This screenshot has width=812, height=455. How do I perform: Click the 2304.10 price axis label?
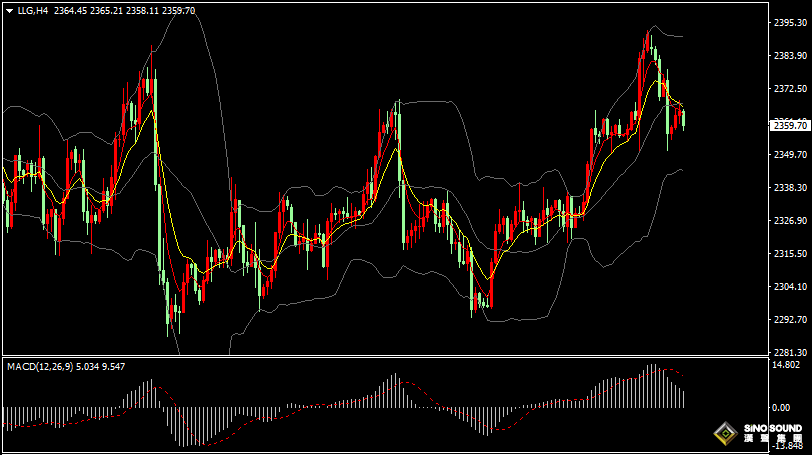(x=789, y=287)
